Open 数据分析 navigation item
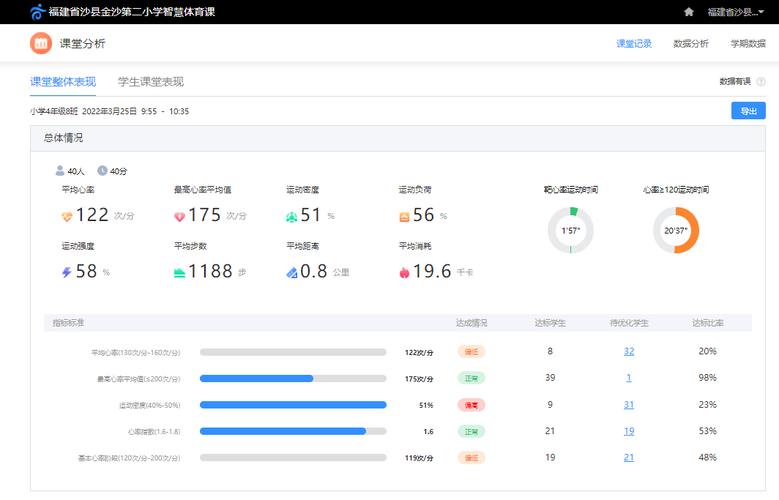Screen dimensions: 779x500 click(x=691, y=44)
